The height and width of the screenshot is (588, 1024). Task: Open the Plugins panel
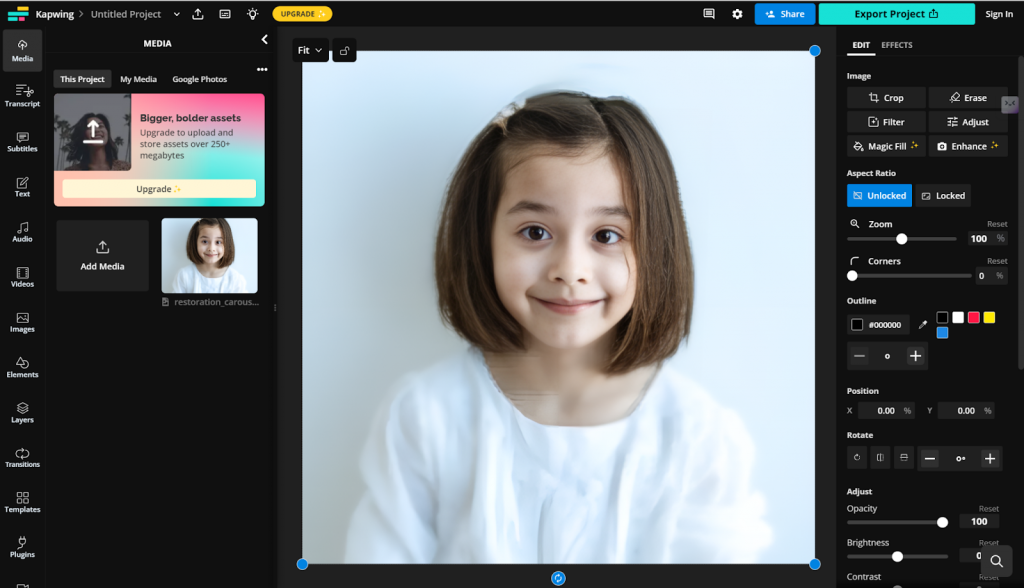click(x=22, y=547)
